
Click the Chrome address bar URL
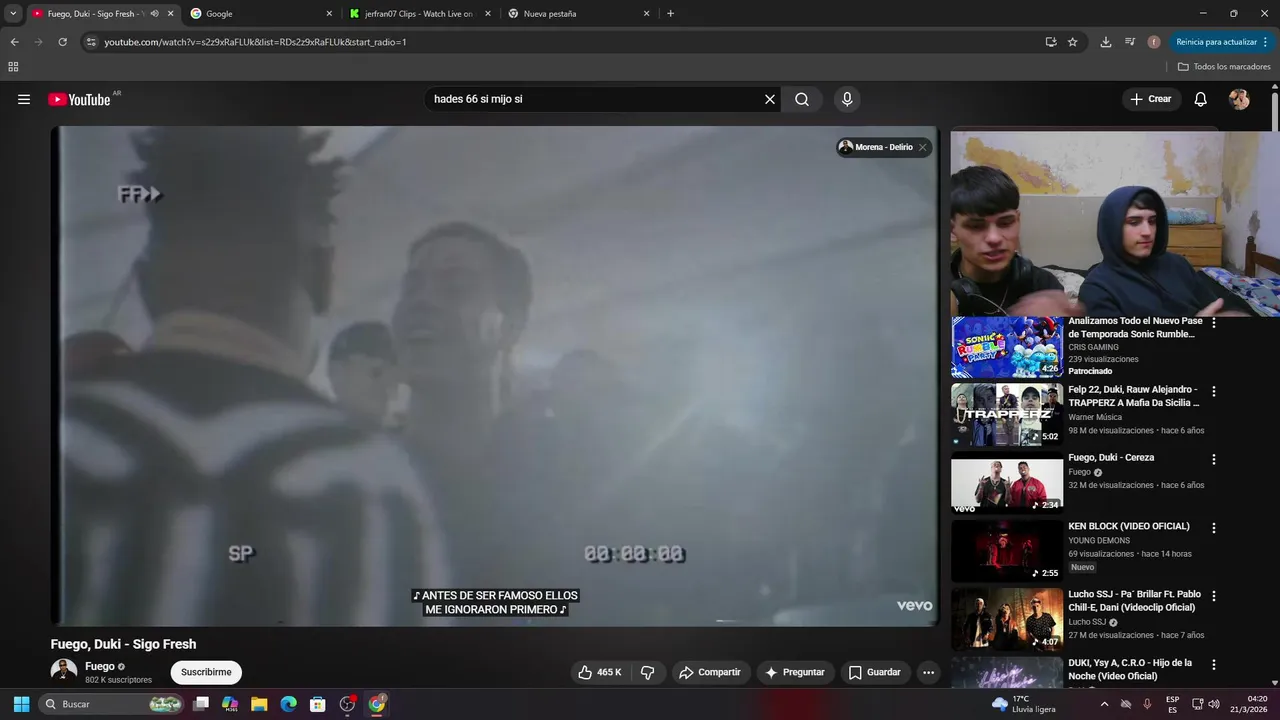click(x=255, y=42)
